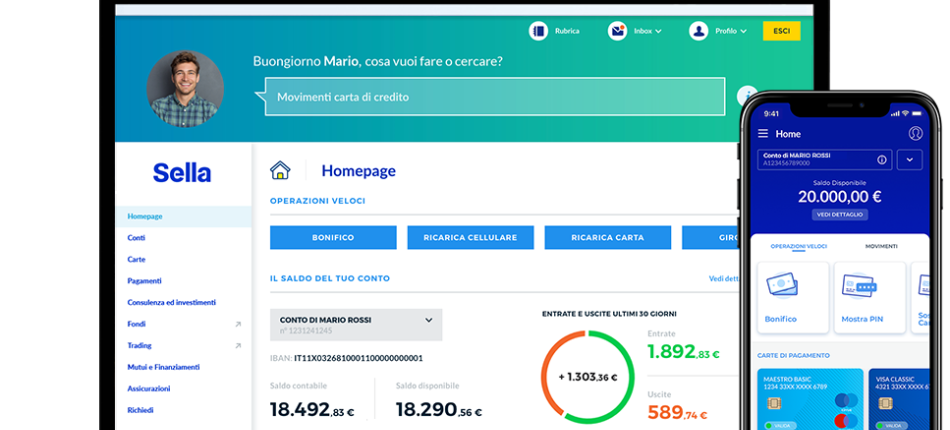The height and width of the screenshot is (430, 950).
Task: Switch to the Movimenti tab on phone
Action: point(881,245)
